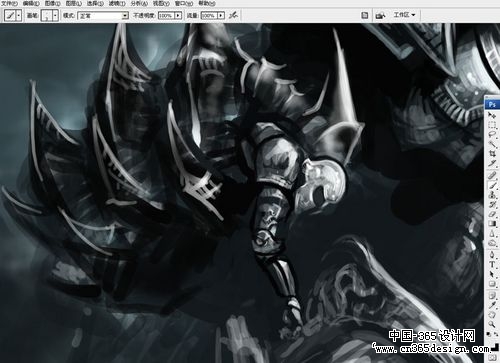Select the Eraser tool
500x363 pixels.
coord(492,214)
